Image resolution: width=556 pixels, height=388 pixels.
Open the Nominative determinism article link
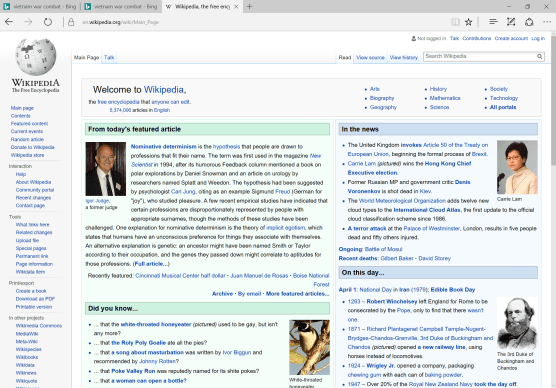click(x=163, y=146)
